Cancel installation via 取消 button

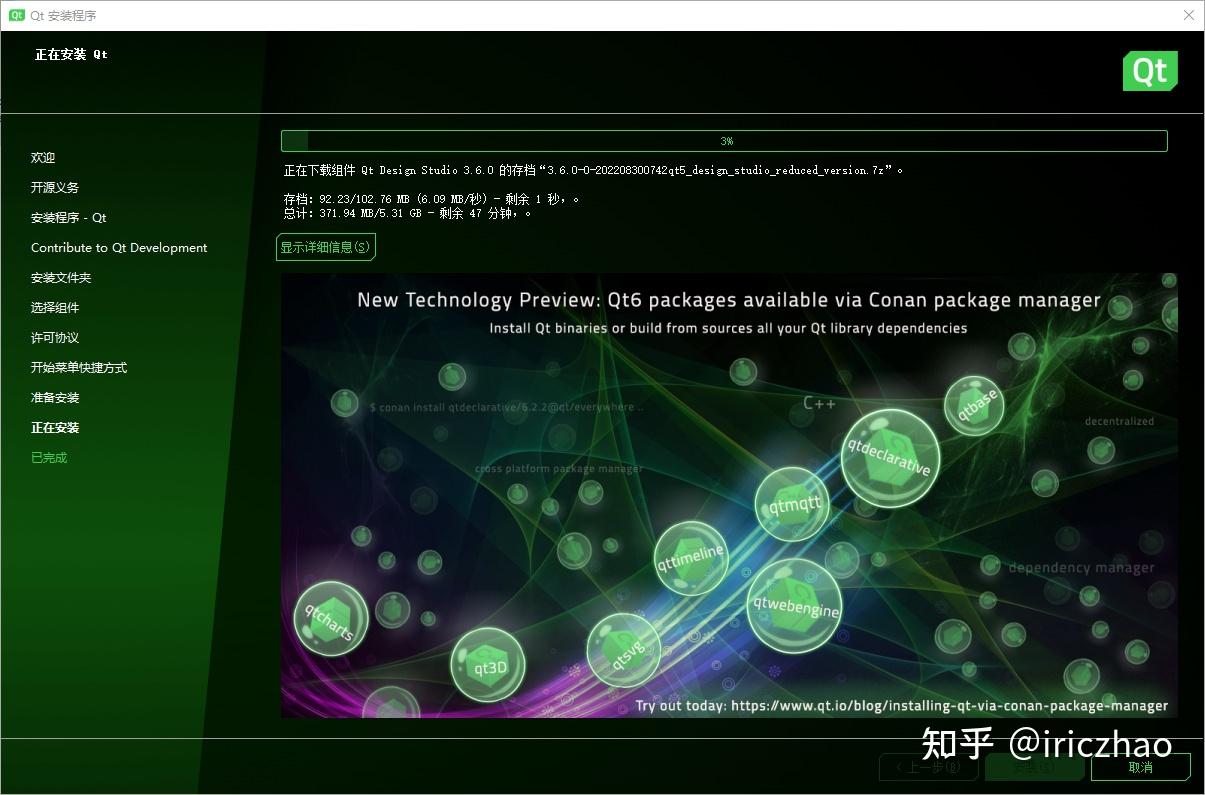point(1139,767)
